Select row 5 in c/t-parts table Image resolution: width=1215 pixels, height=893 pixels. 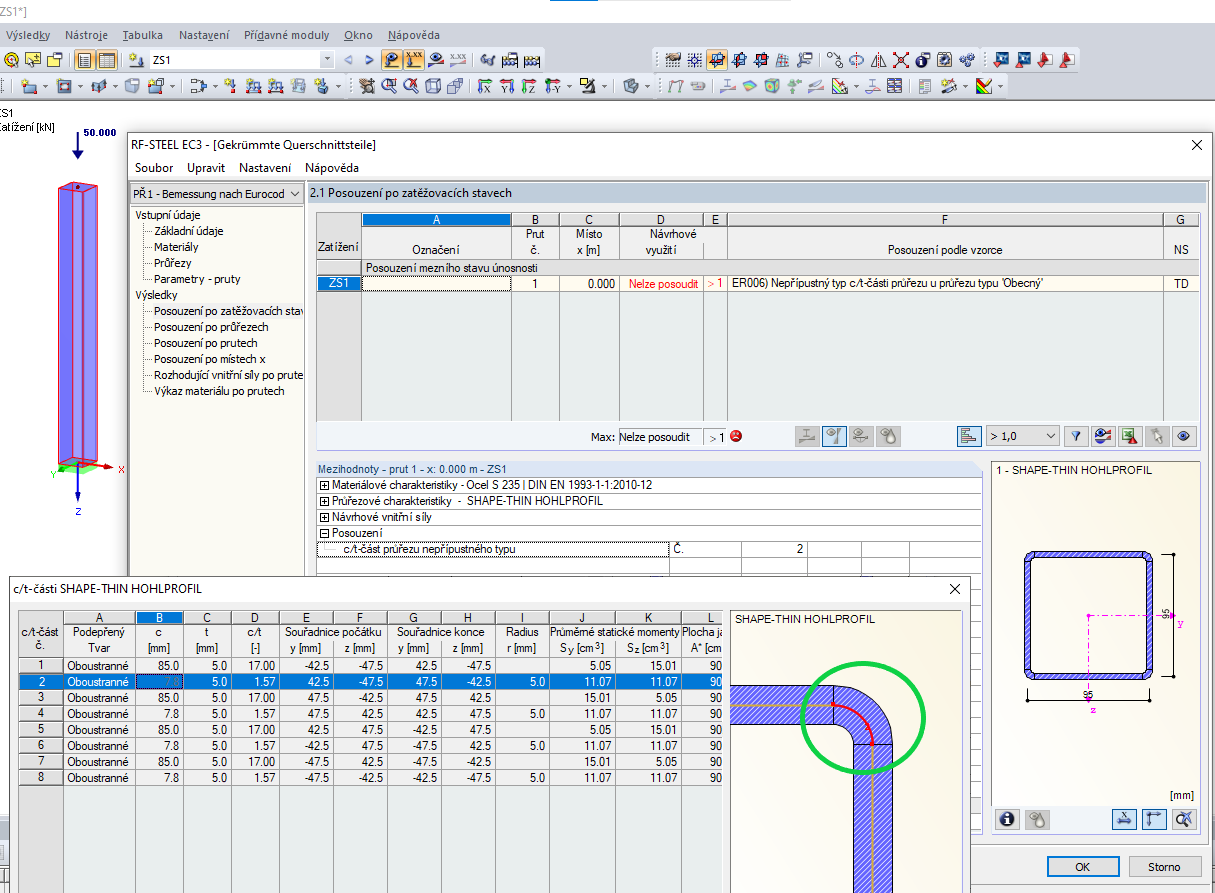40,729
